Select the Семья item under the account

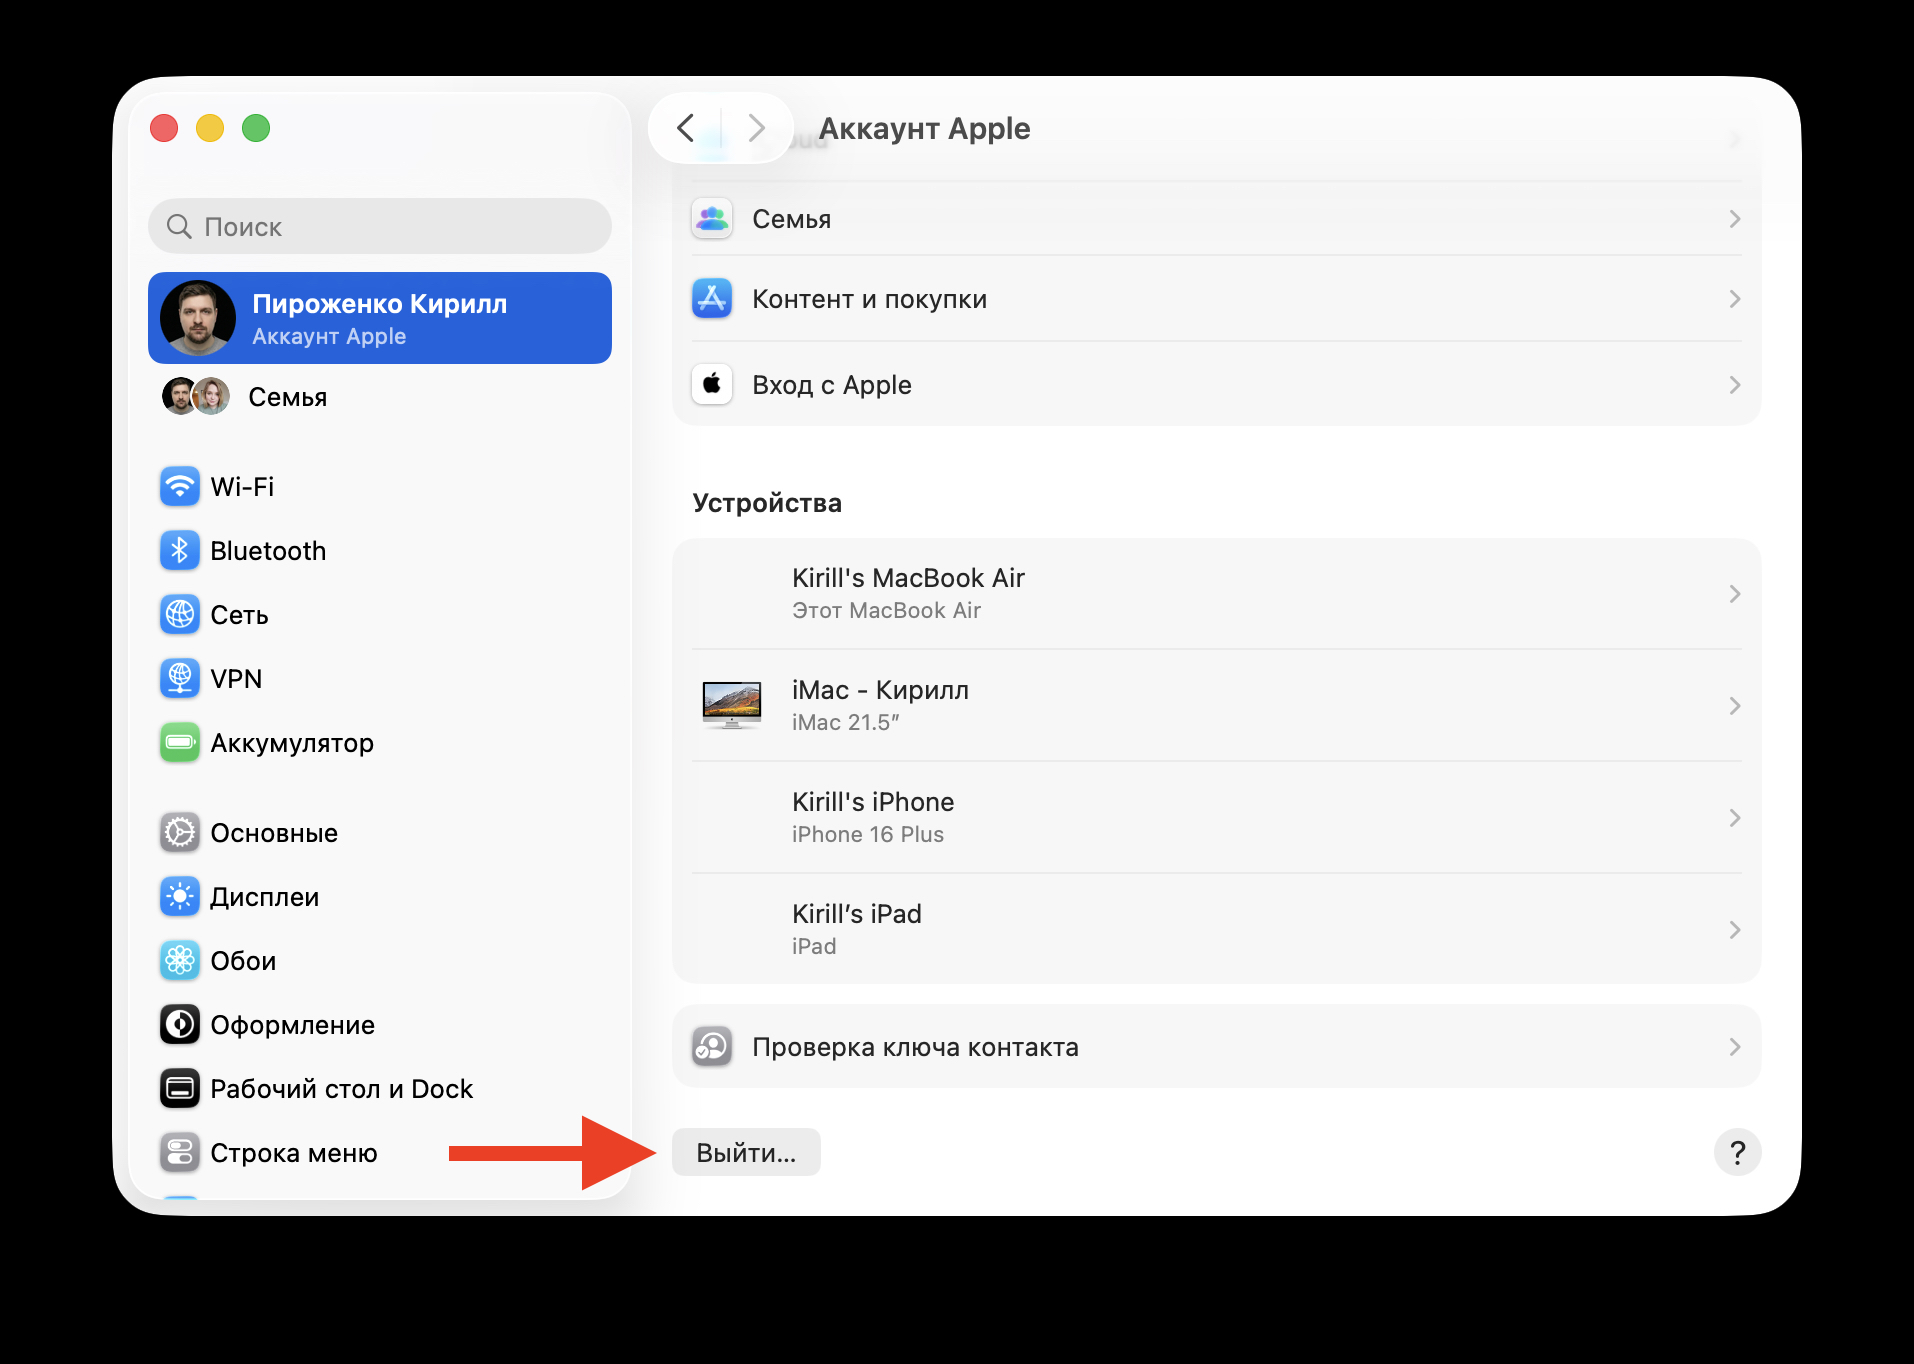(x=286, y=396)
